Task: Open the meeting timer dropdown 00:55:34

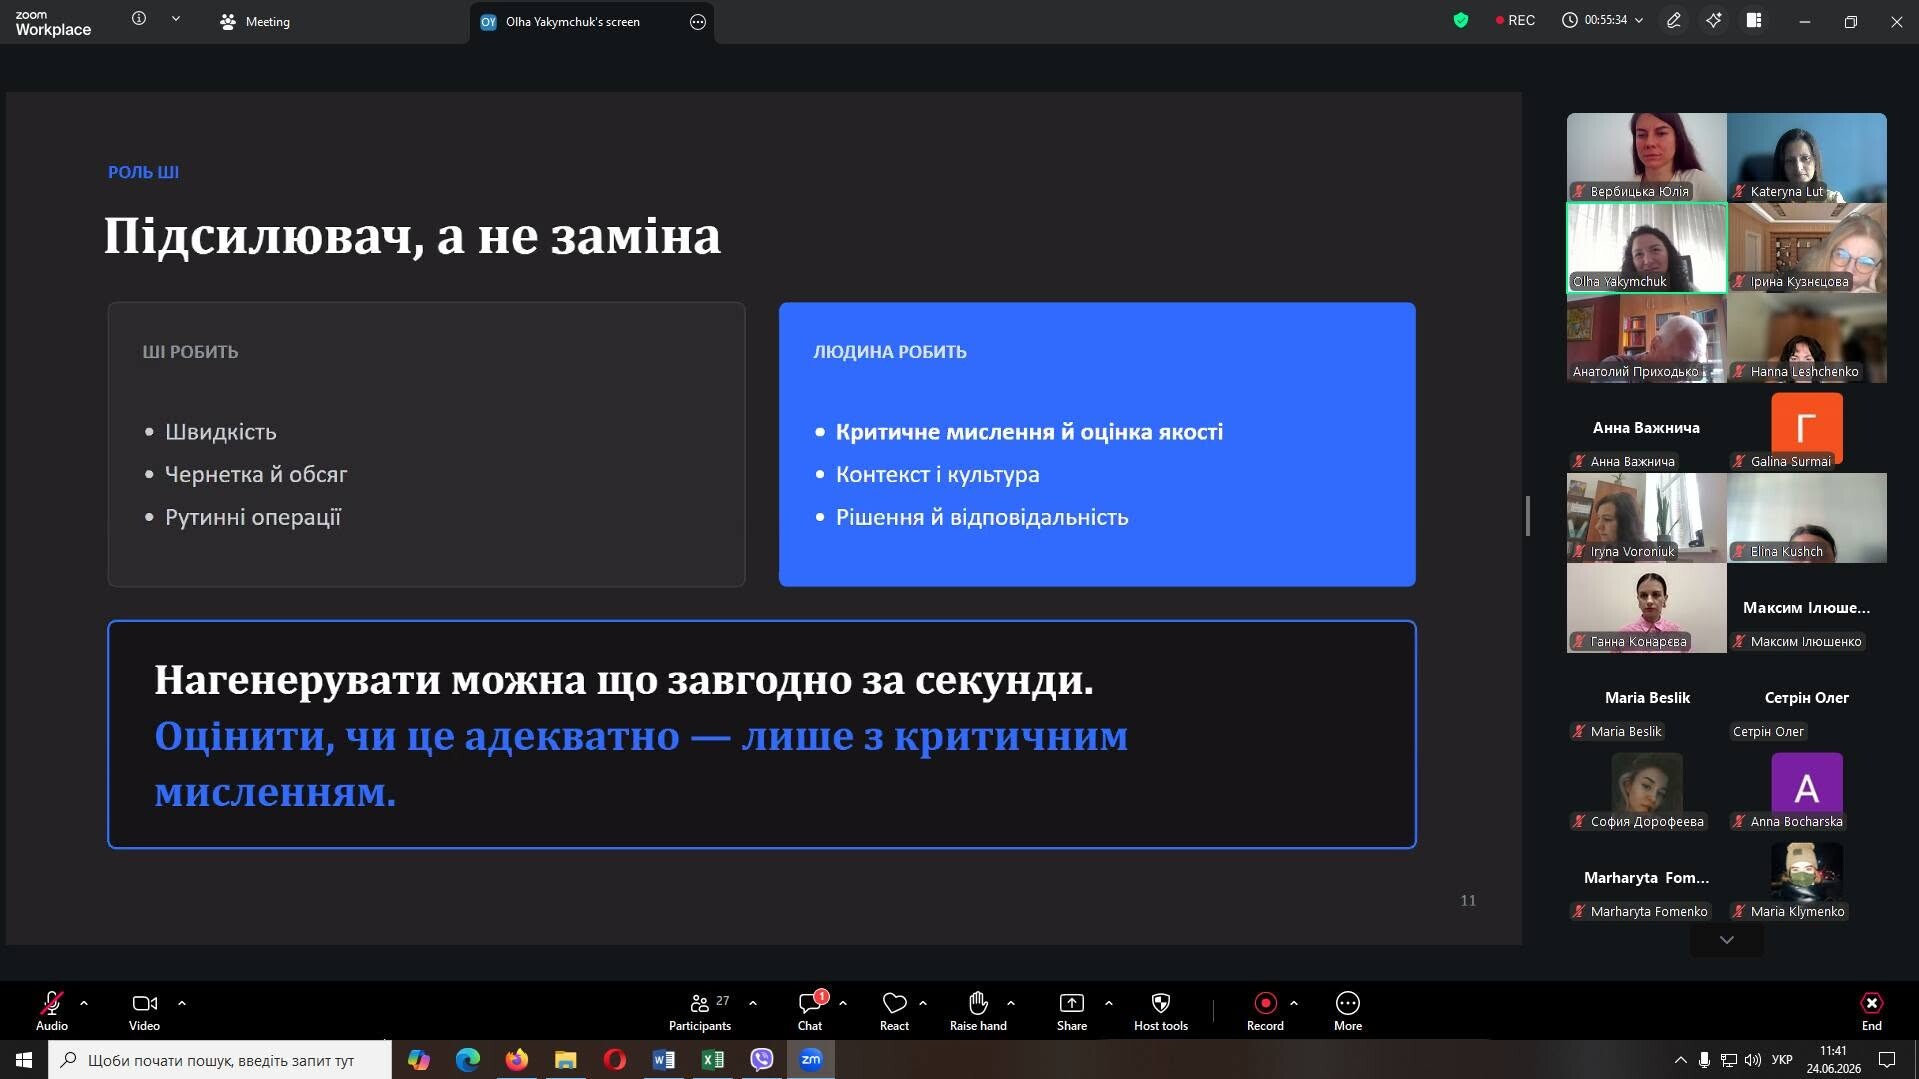Action: 1603,20
